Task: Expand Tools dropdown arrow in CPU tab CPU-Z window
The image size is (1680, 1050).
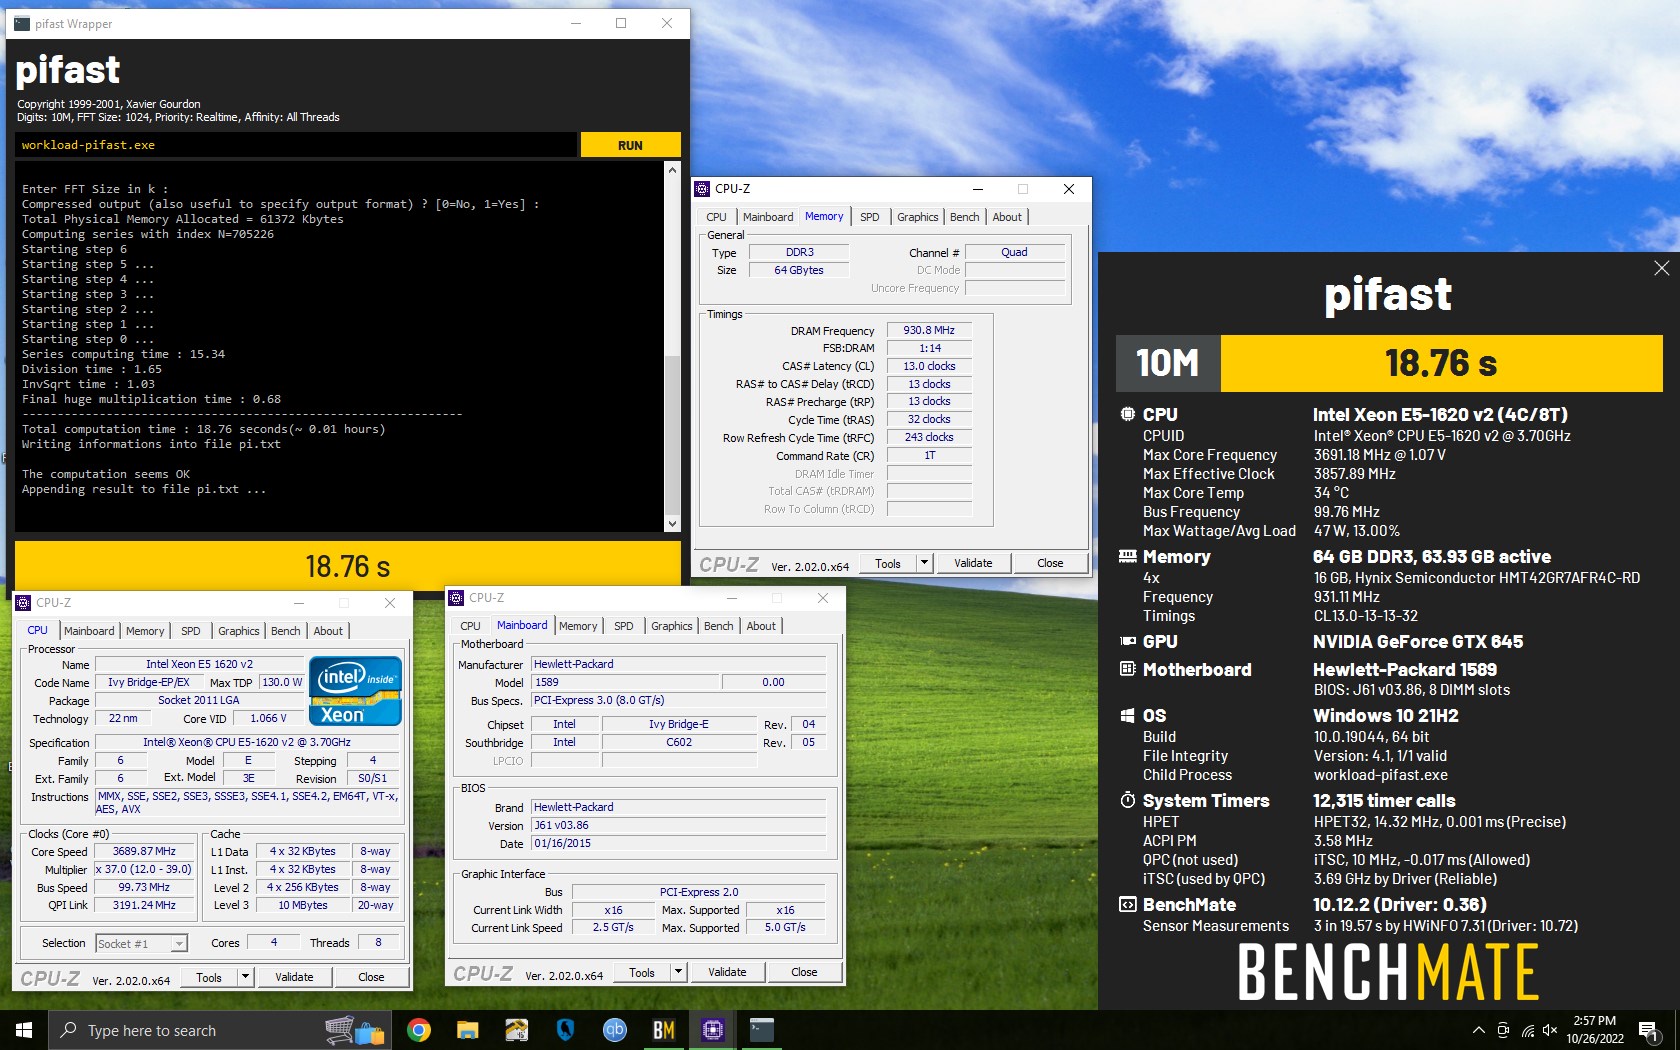Action: (x=246, y=977)
